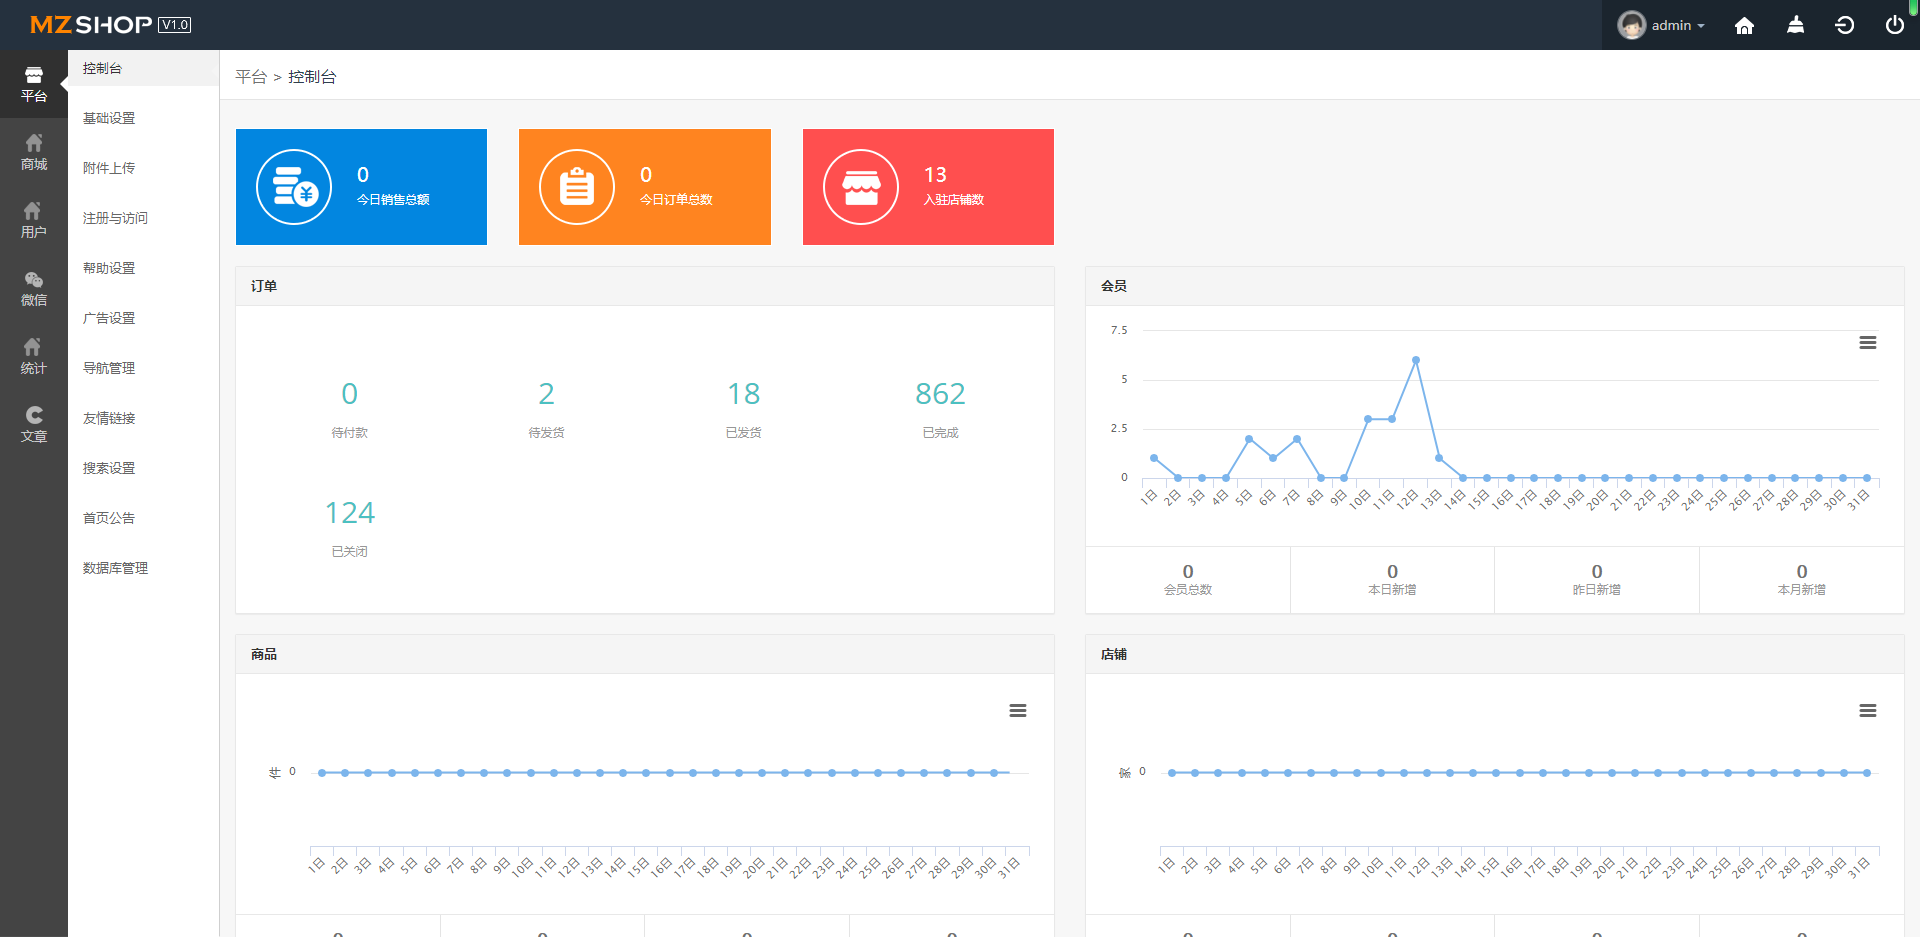Click the 已发货 order count 18
Viewport: 1920px width, 937px height.
click(743, 394)
